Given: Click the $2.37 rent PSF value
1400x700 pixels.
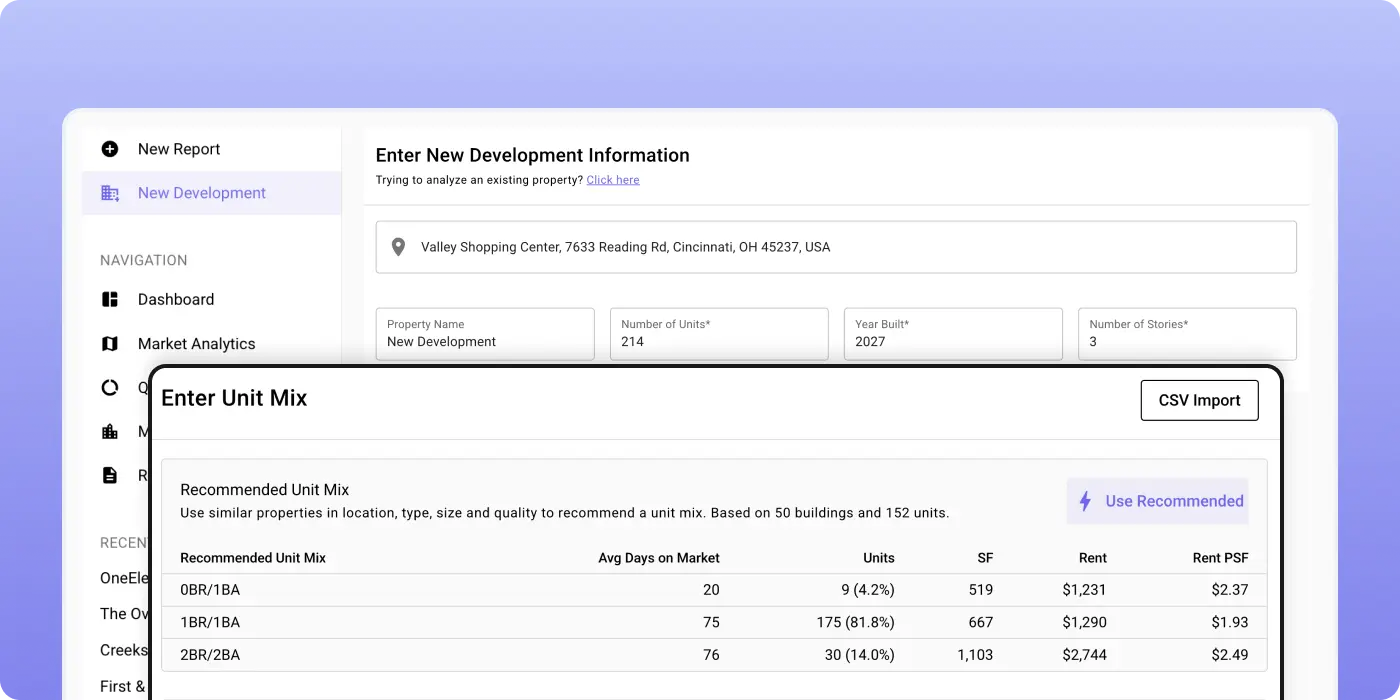Looking at the screenshot, I should [x=1230, y=590].
